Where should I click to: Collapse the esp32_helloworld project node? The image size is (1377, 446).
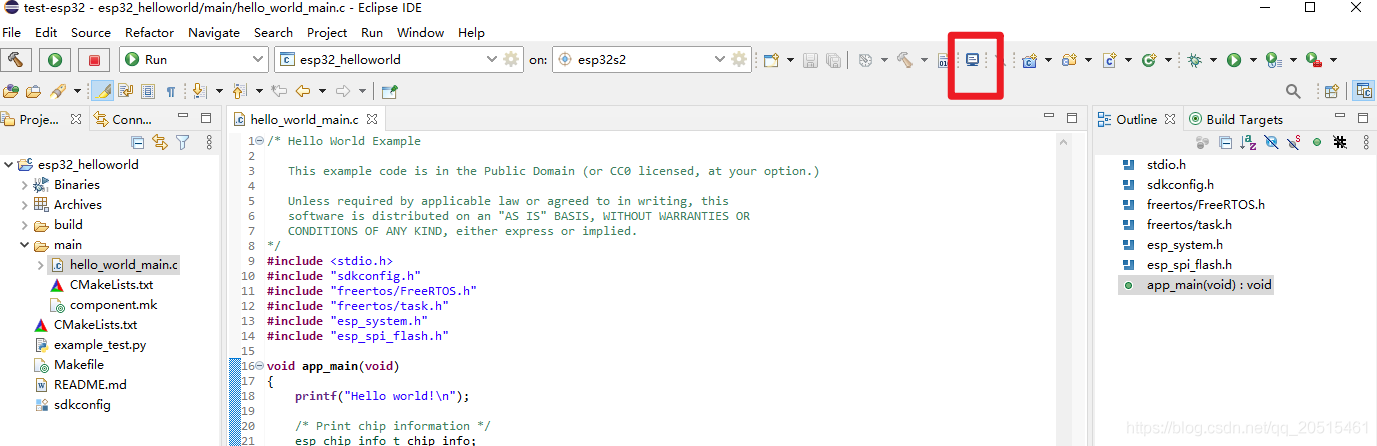[x=8, y=164]
